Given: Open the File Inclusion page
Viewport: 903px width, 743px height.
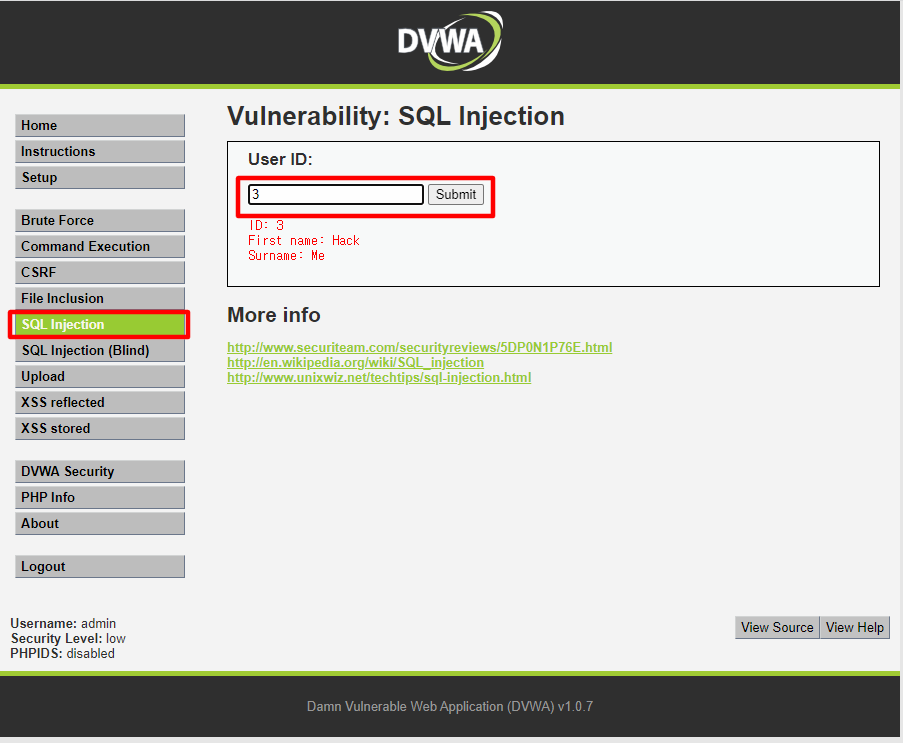Looking at the screenshot, I should (100, 298).
